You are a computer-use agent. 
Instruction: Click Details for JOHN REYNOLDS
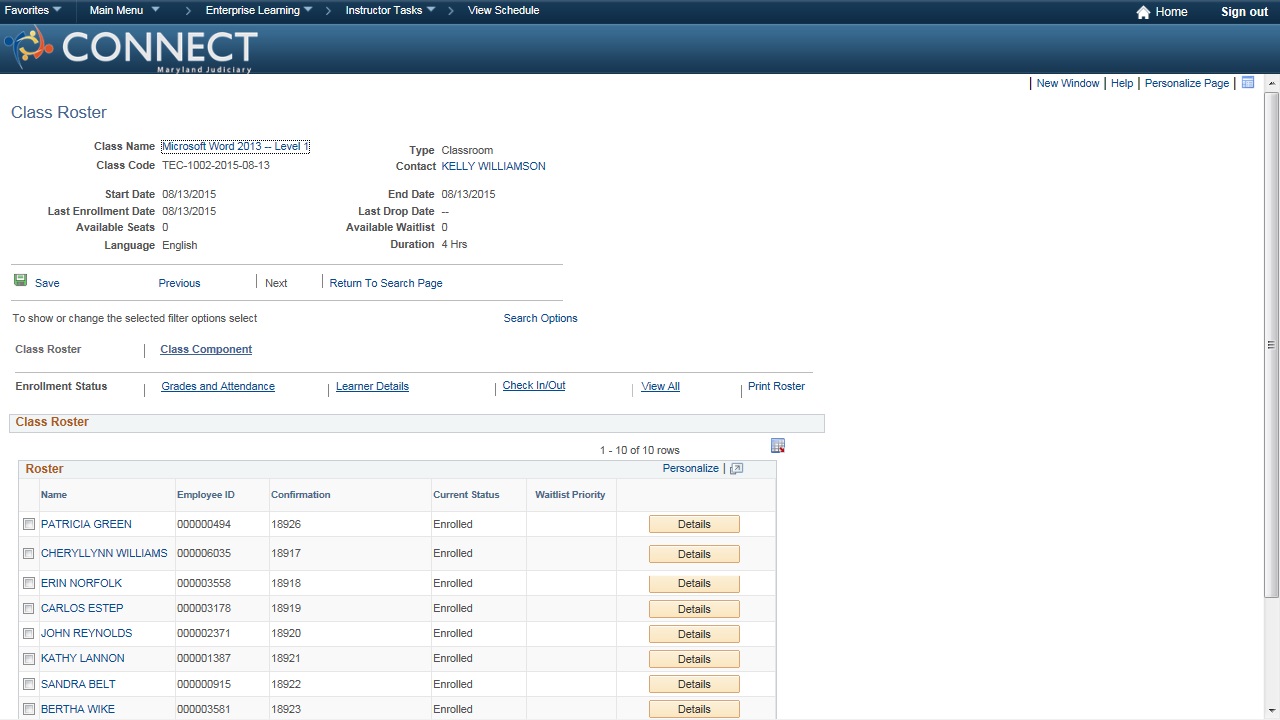pyautogui.click(x=694, y=634)
